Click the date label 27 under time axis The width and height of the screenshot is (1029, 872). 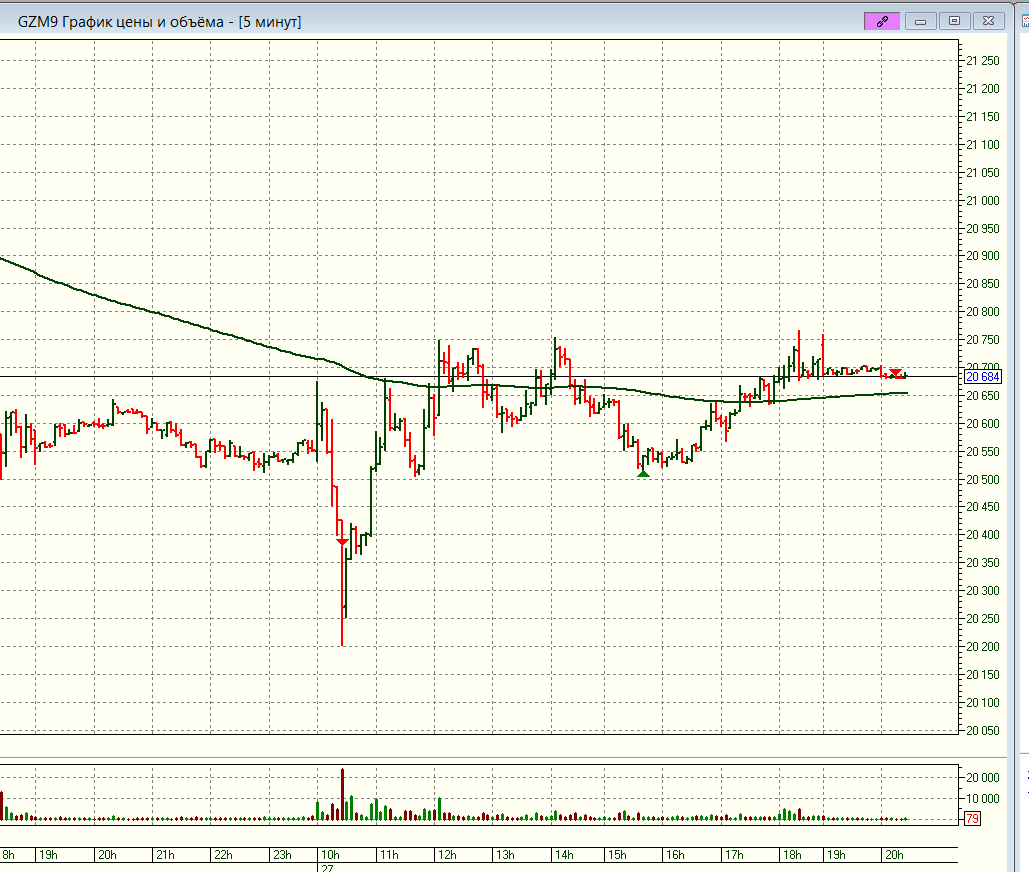pyautogui.click(x=326, y=868)
